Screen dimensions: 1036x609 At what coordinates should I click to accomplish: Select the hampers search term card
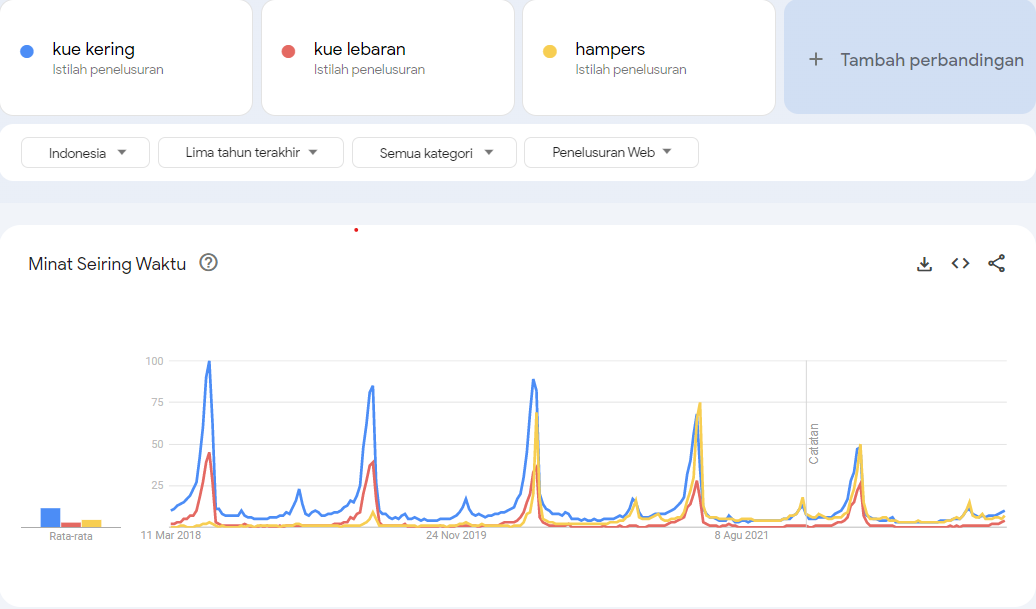648,57
